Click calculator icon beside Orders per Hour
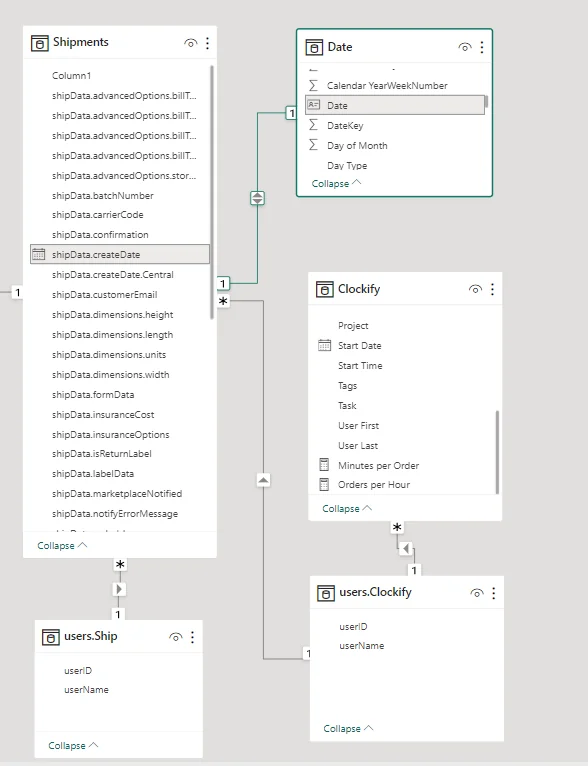The width and height of the screenshot is (588, 766). click(324, 484)
